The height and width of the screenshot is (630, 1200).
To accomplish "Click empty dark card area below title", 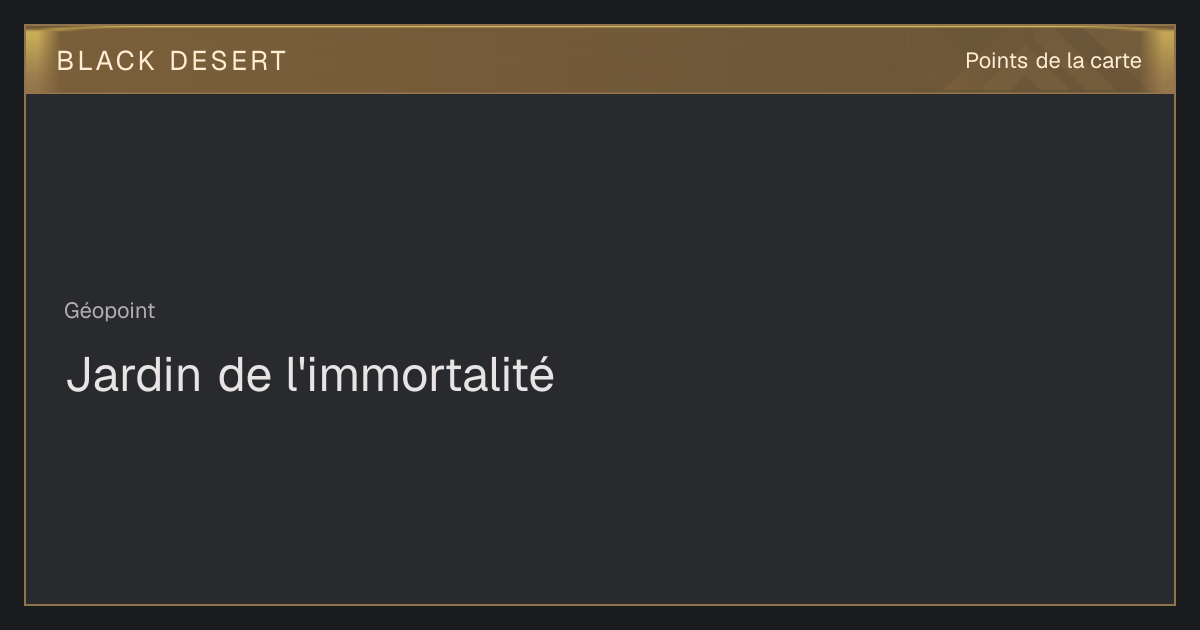I will click(x=600, y=500).
